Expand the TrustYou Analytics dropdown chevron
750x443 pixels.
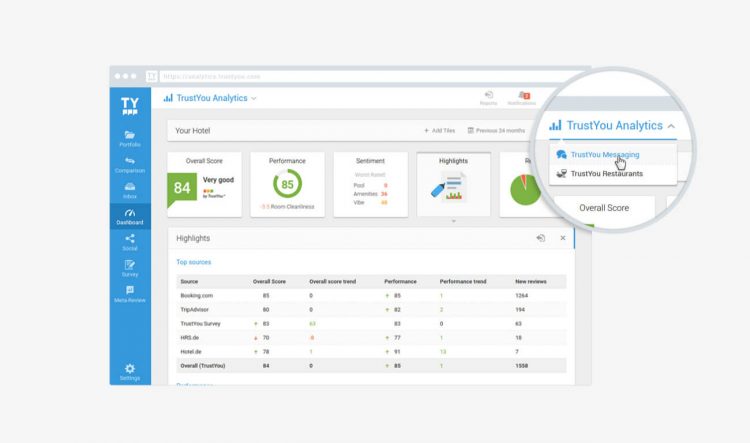point(254,99)
